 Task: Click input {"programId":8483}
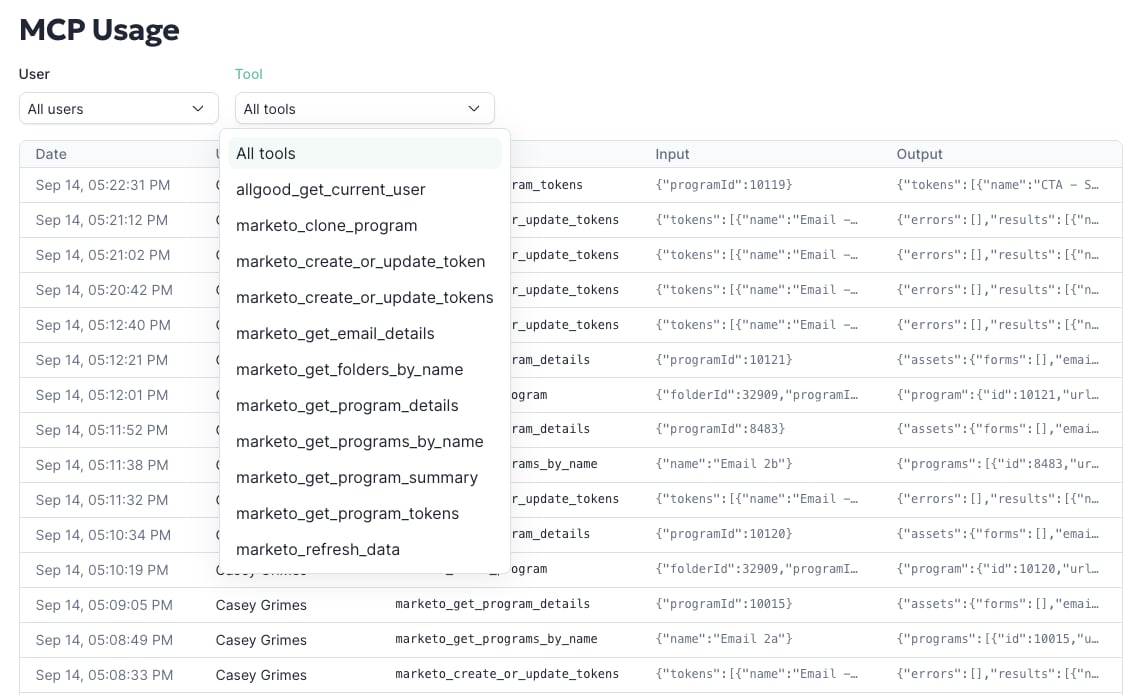[x=720, y=428]
